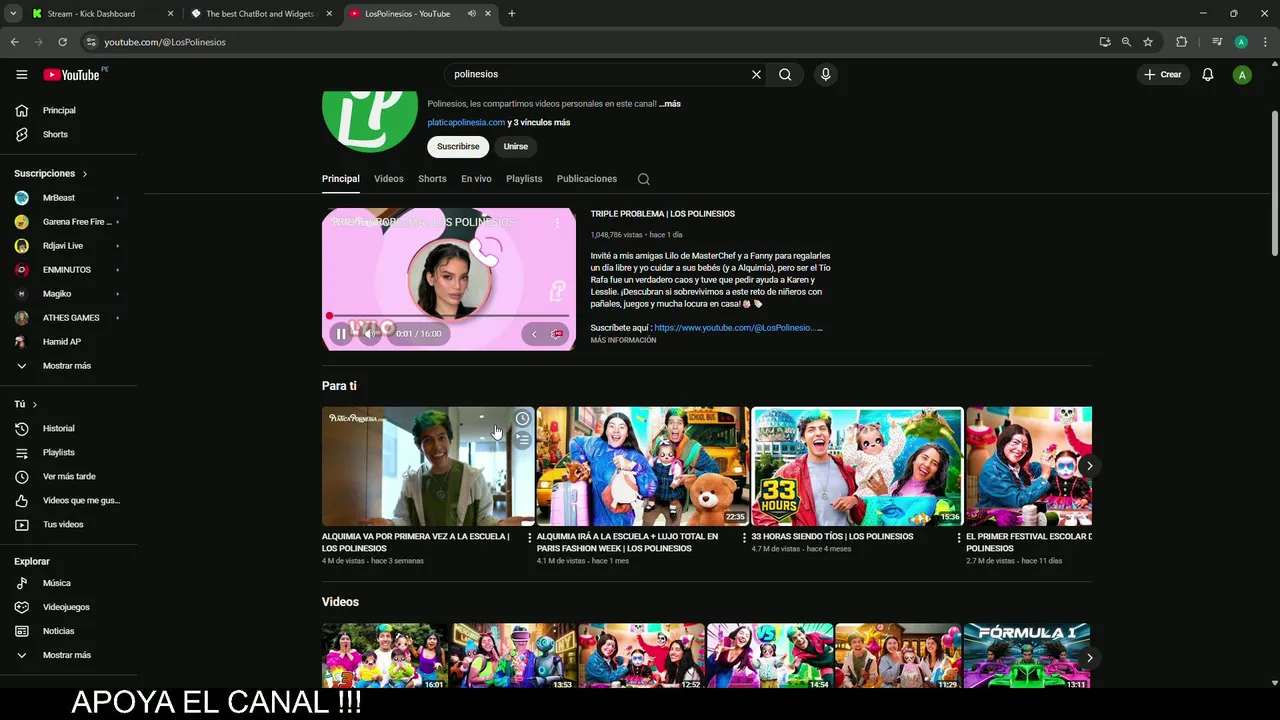Add hovered video to queue
The height and width of the screenshot is (720, 1280).
pyautogui.click(x=522, y=439)
